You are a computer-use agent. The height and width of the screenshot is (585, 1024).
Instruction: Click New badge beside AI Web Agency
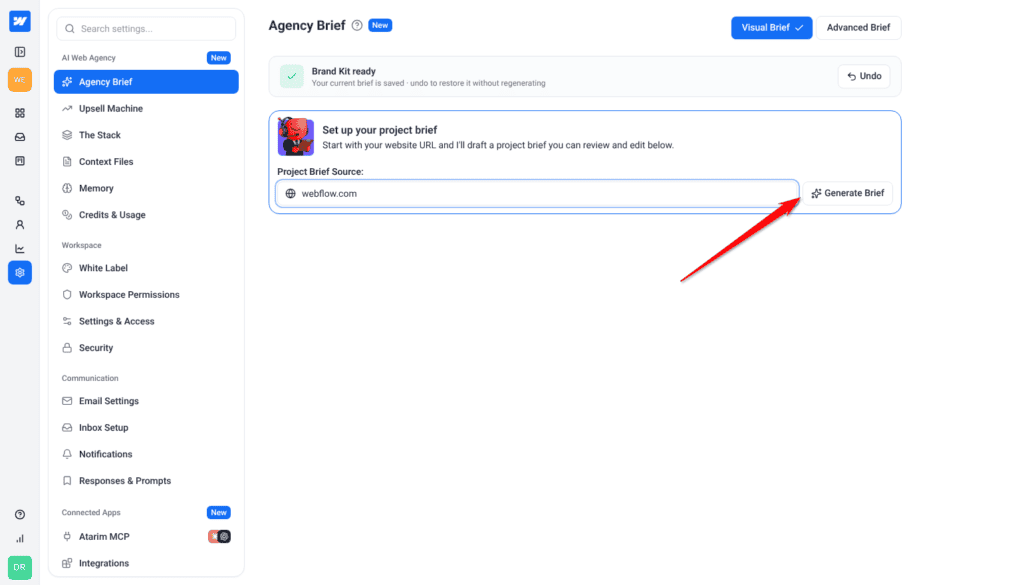click(x=219, y=58)
